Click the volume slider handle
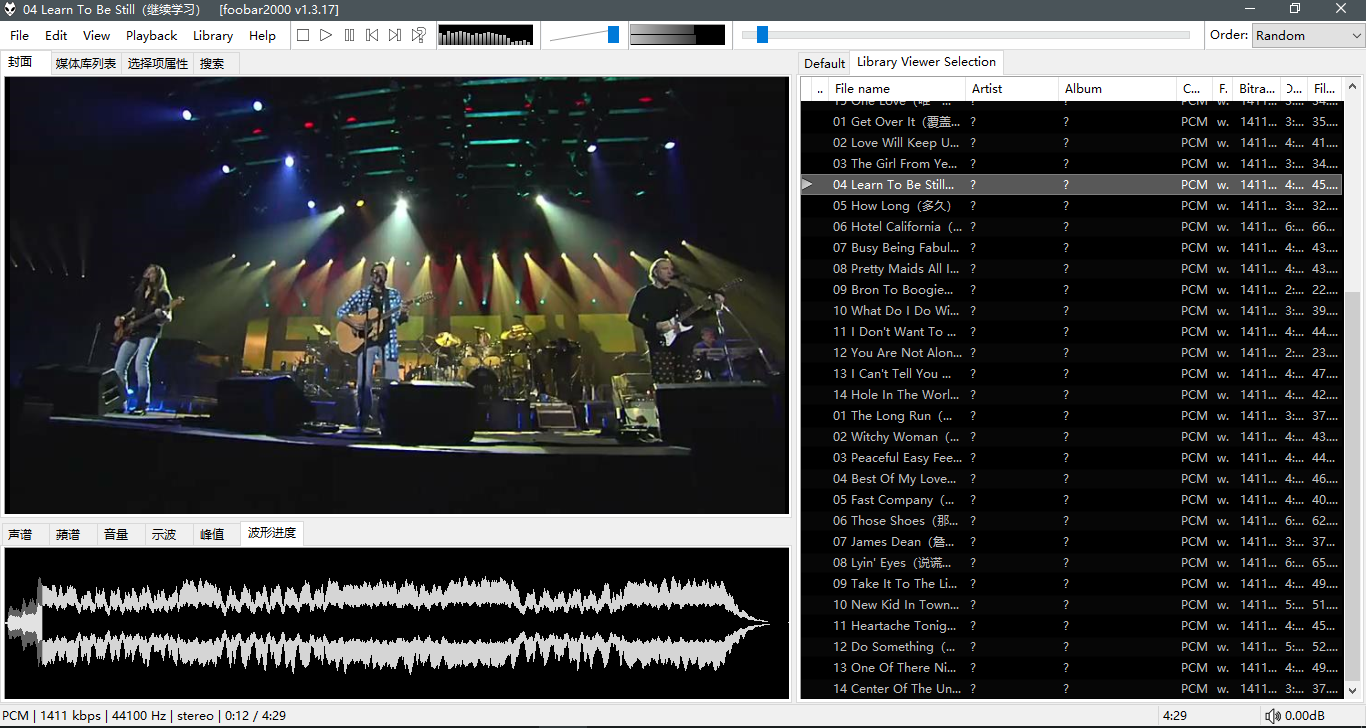Screen dimensions: 1366x728 tap(613, 35)
